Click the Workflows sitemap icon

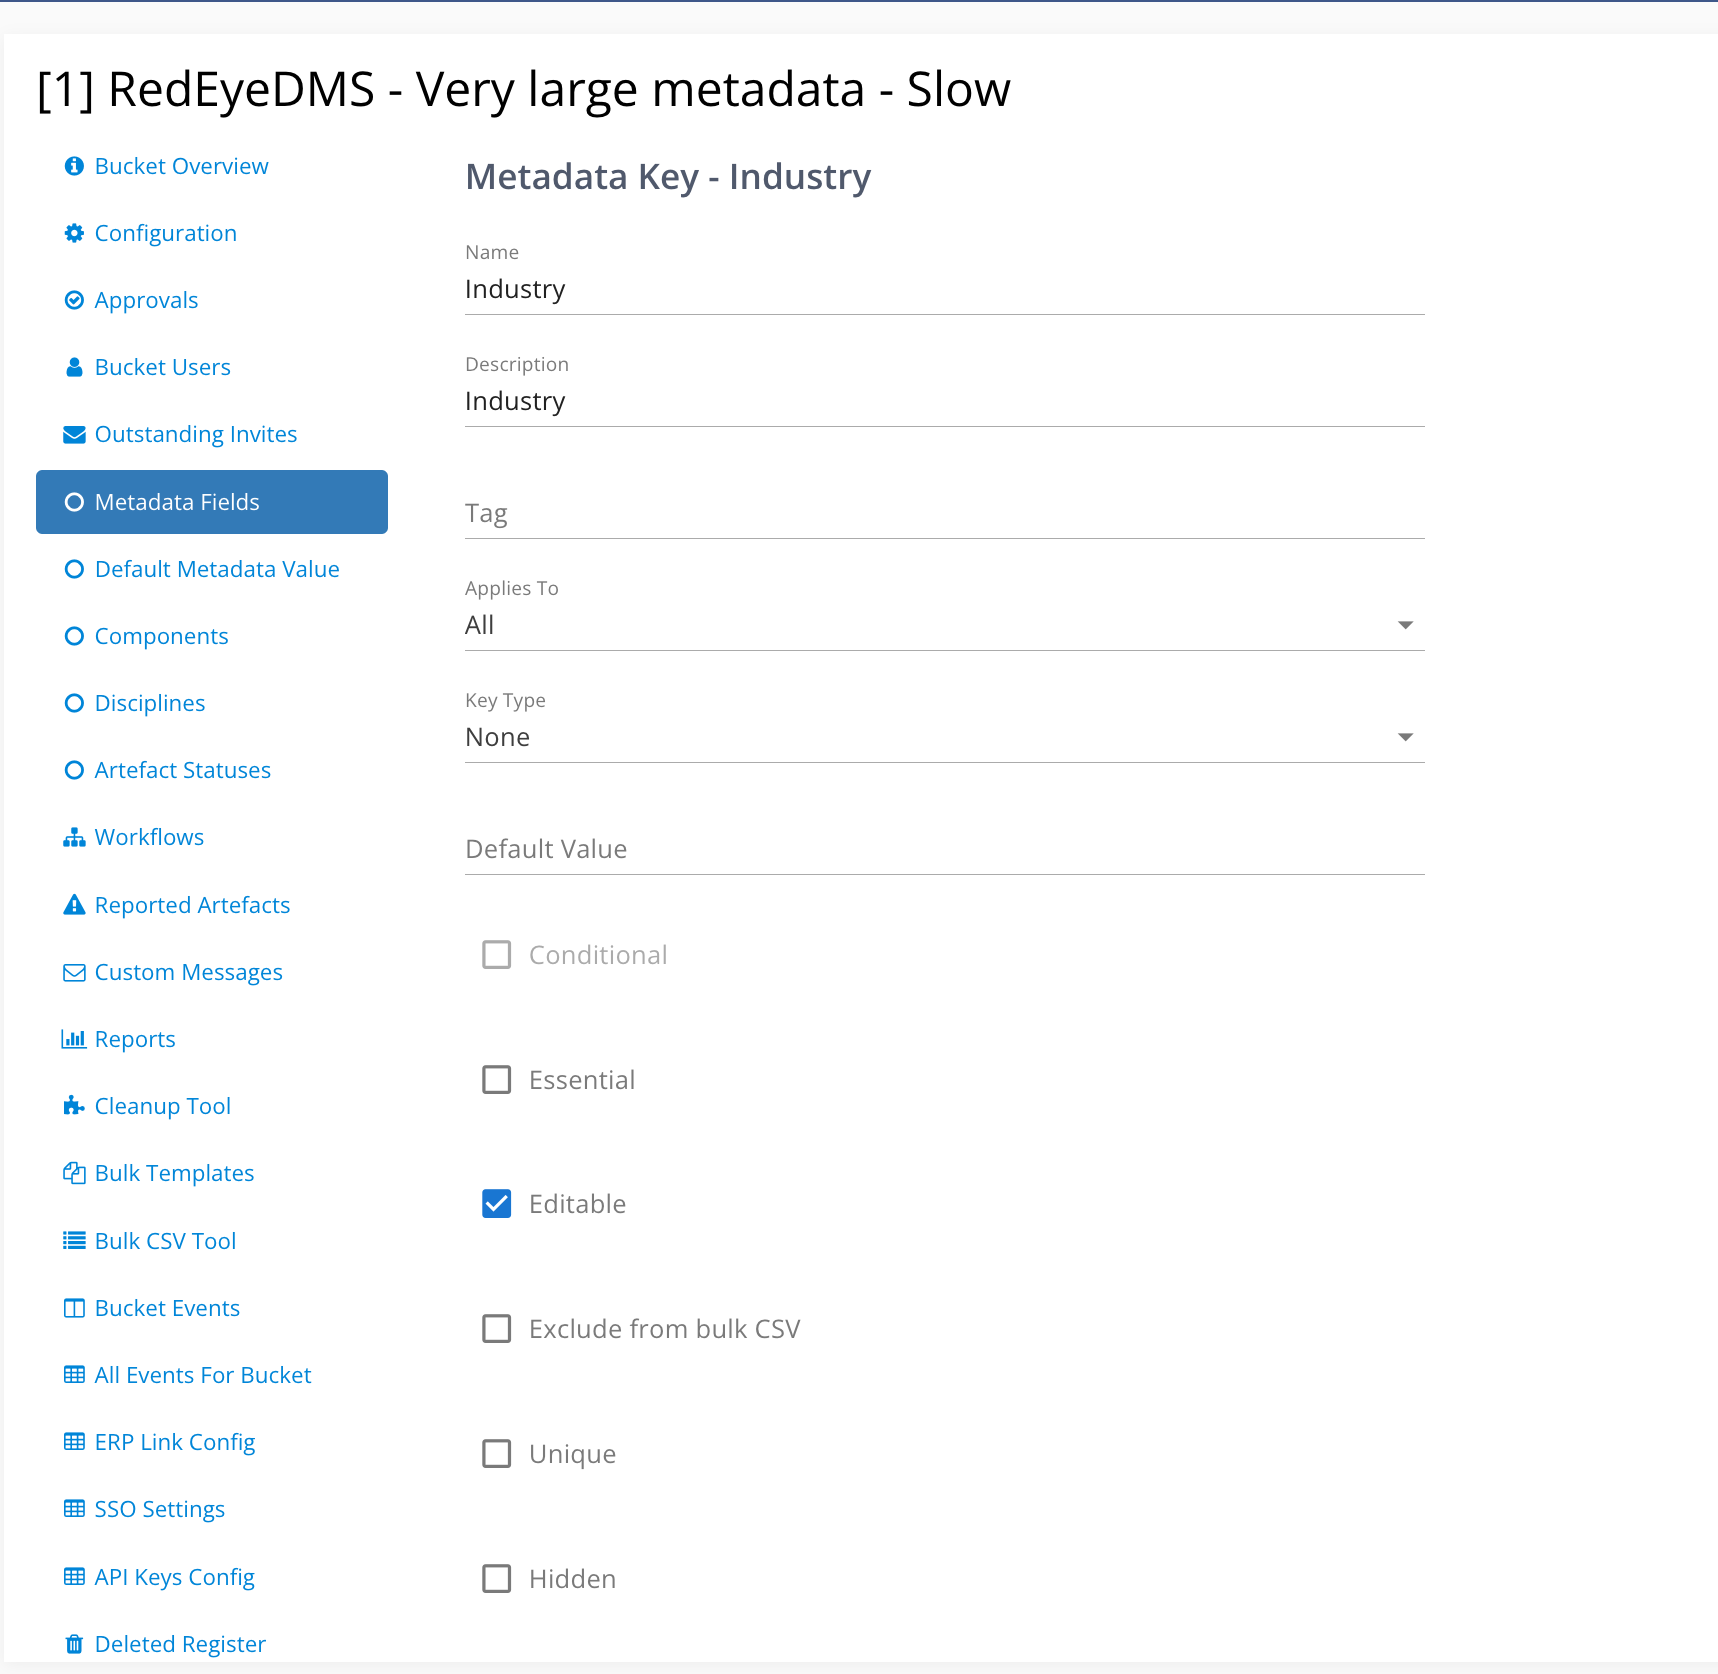click(74, 838)
